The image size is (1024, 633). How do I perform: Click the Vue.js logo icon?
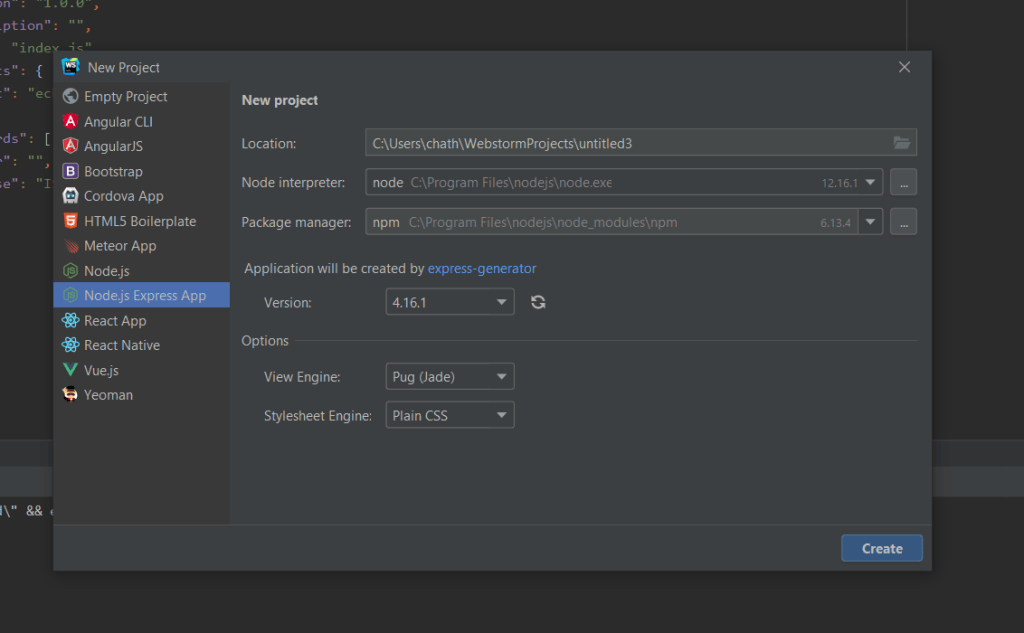(70, 370)
